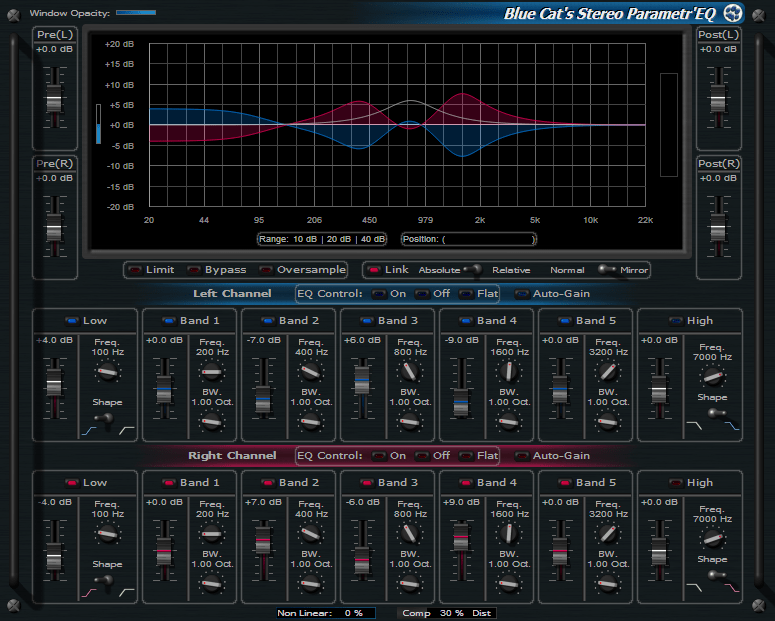Viewport: 775px width, 621px height.
Task: Enable Right Channel Auto-Gain
Action: (x=522, y=456)
